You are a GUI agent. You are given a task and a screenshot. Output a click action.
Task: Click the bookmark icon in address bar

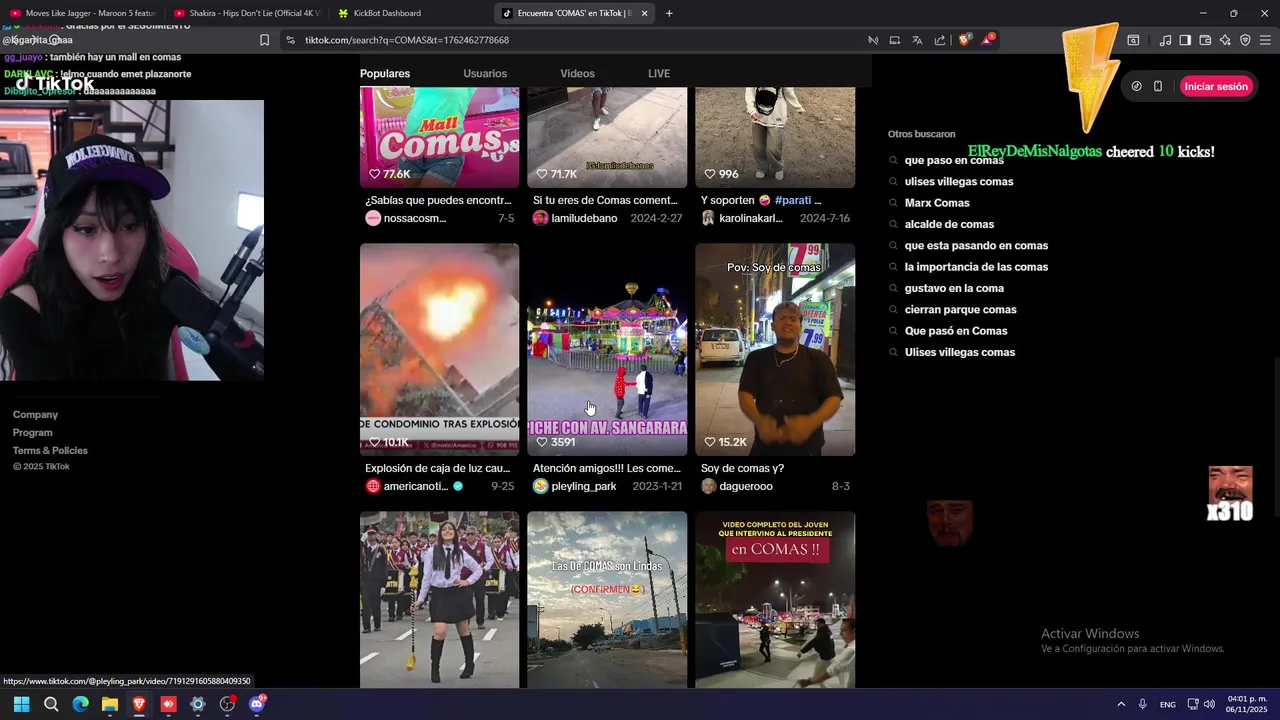(264, 40)
